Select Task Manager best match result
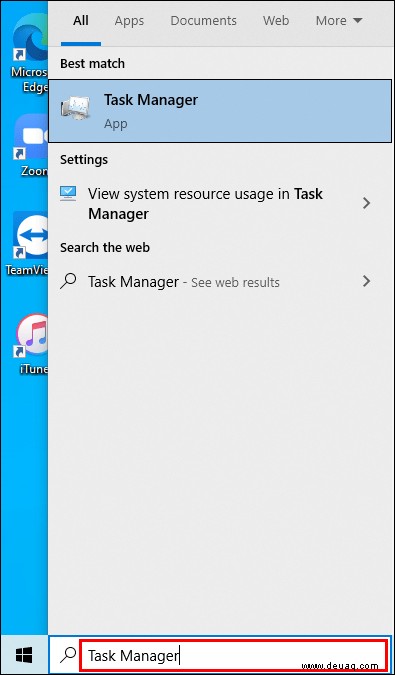This screenshot has height=675, width=395. 220,111
